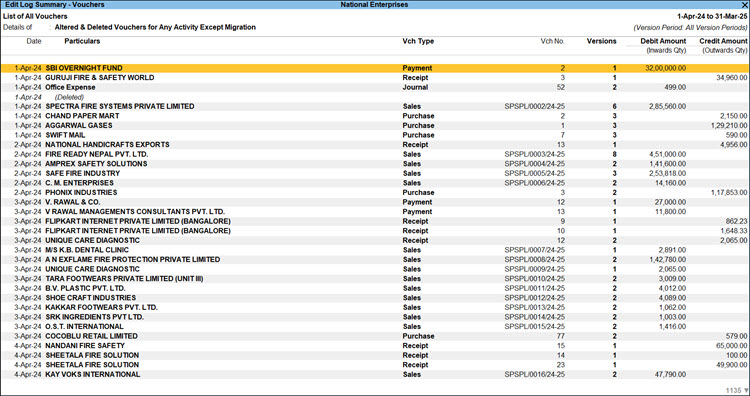Click the Vch Type column header
The image size is (750, 396).
point(418,41)
